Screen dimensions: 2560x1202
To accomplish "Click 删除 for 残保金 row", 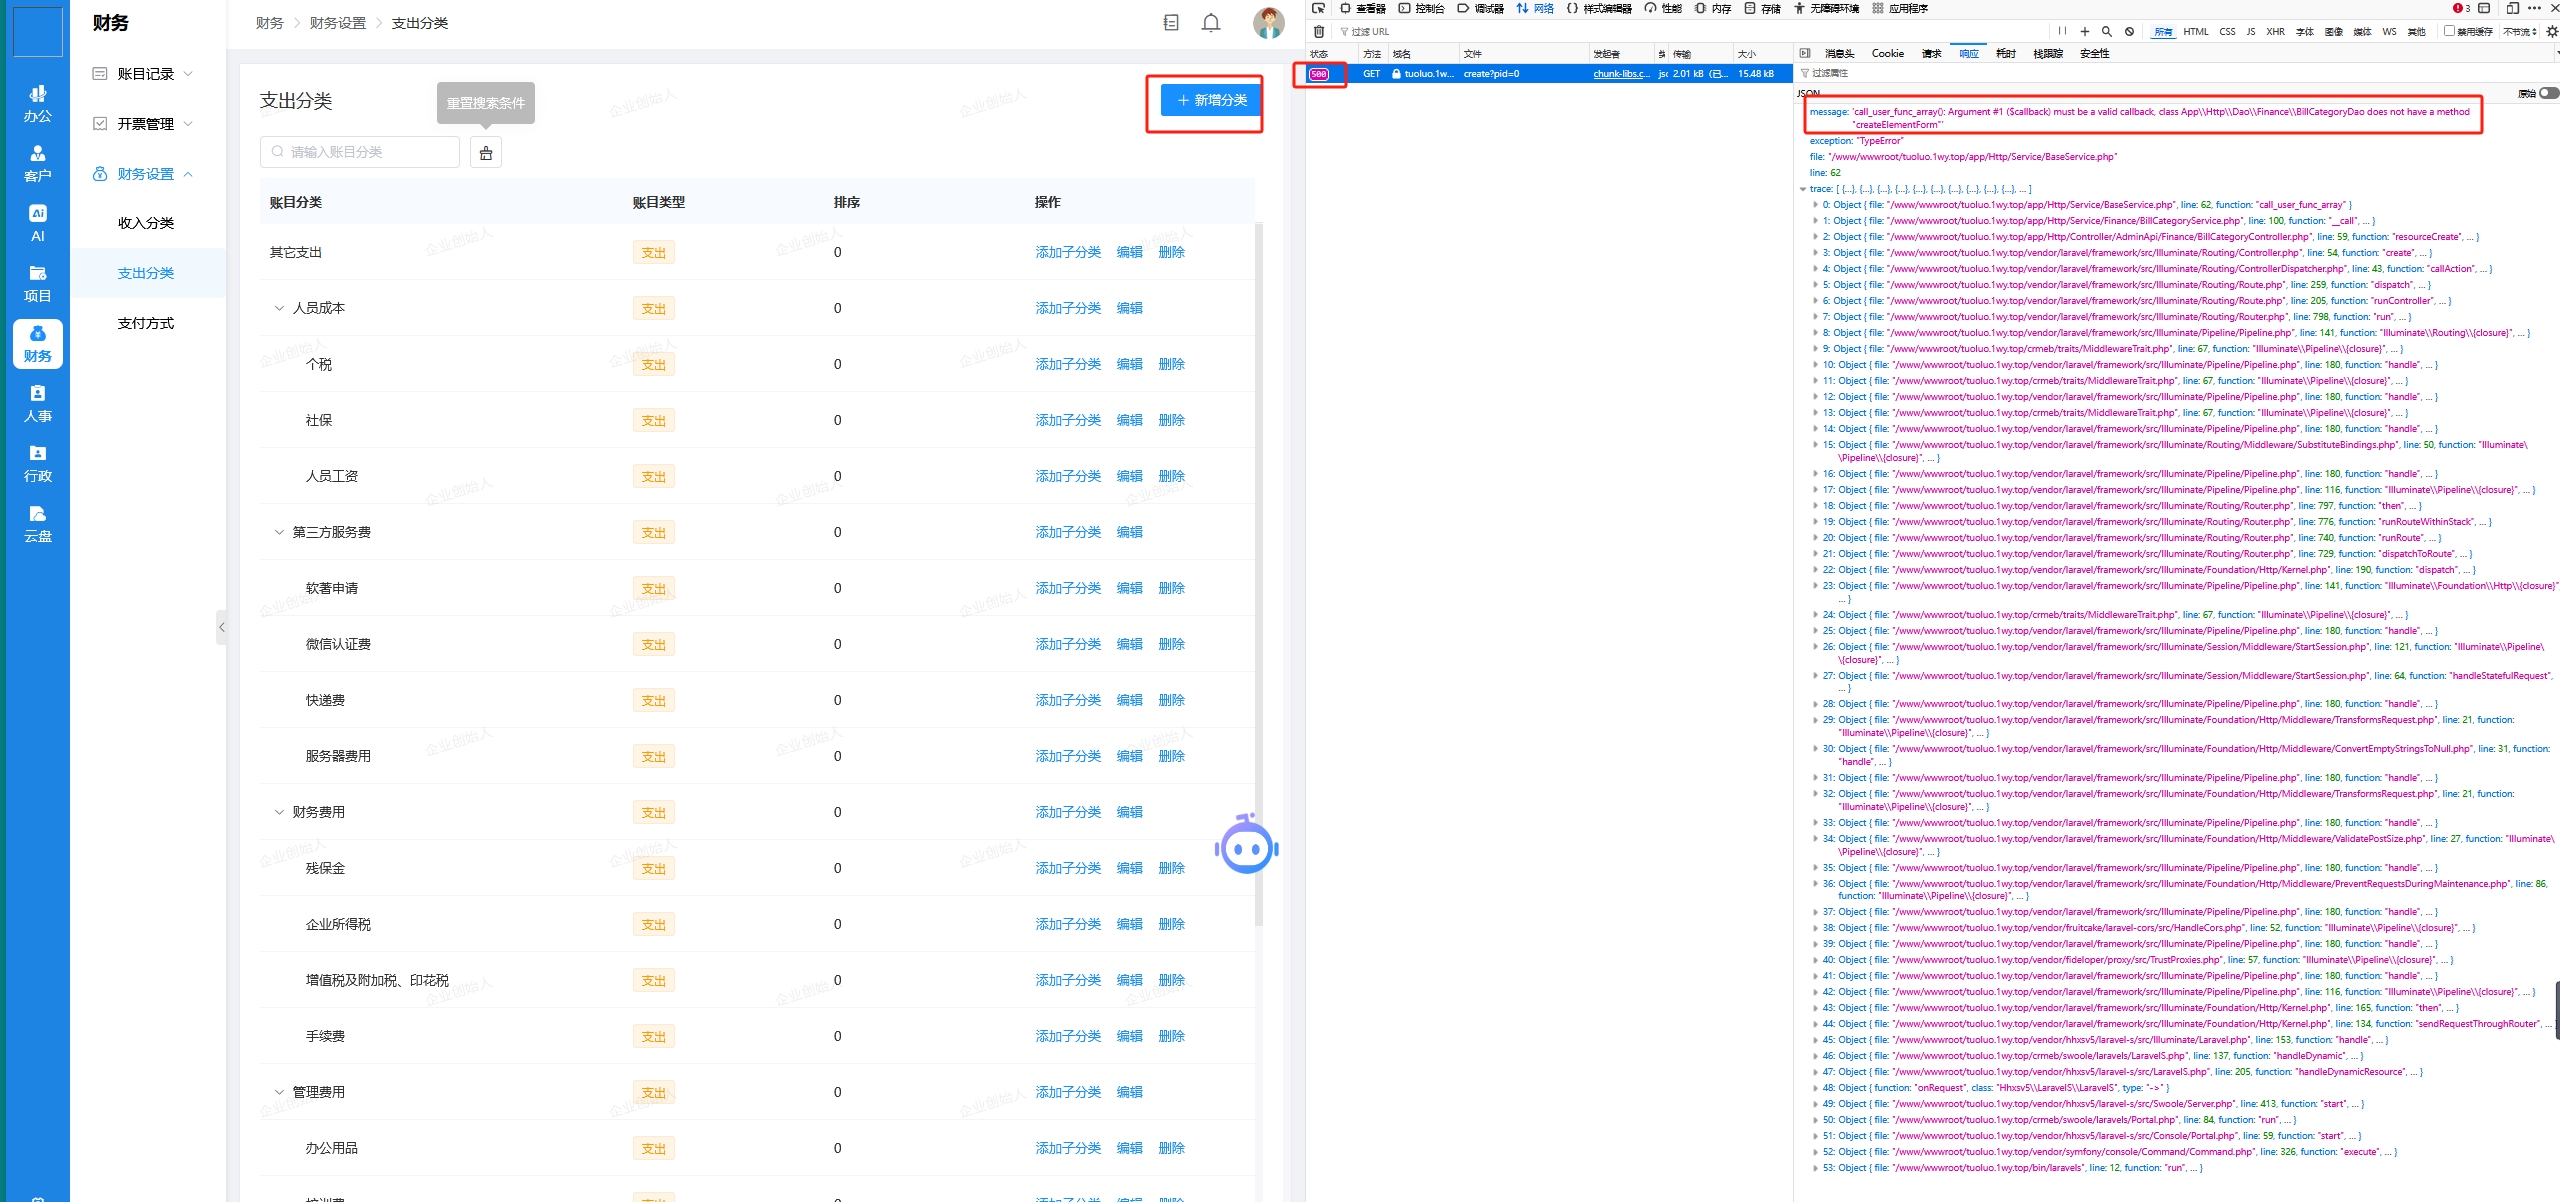I will tap(1171, 868).
